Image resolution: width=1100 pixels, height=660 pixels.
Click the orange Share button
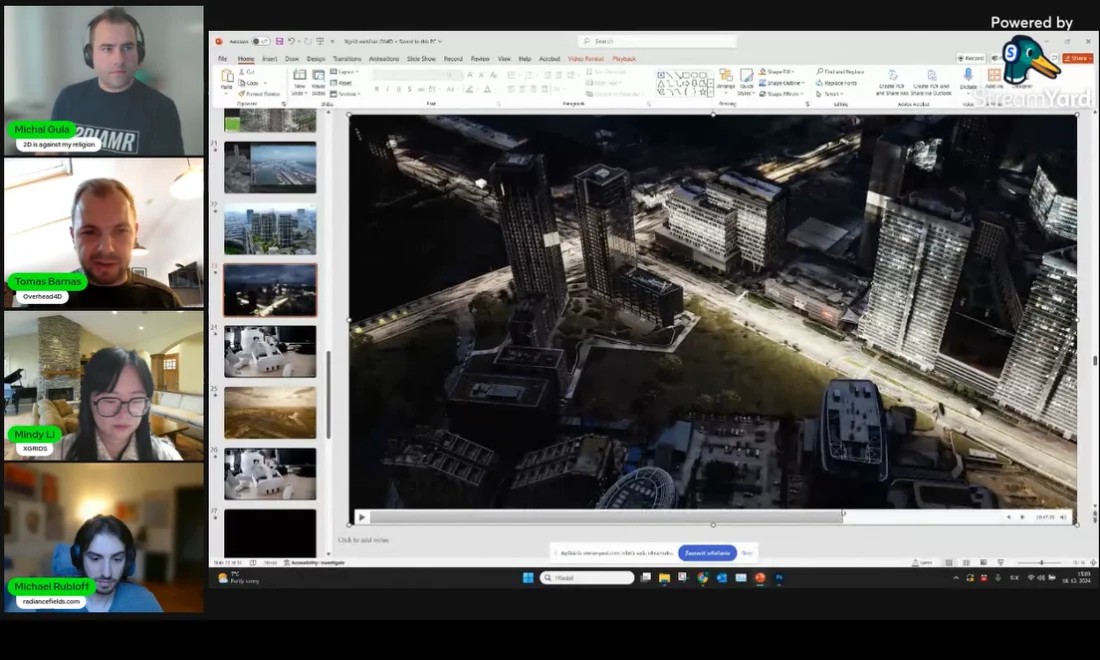(1078, 58)
